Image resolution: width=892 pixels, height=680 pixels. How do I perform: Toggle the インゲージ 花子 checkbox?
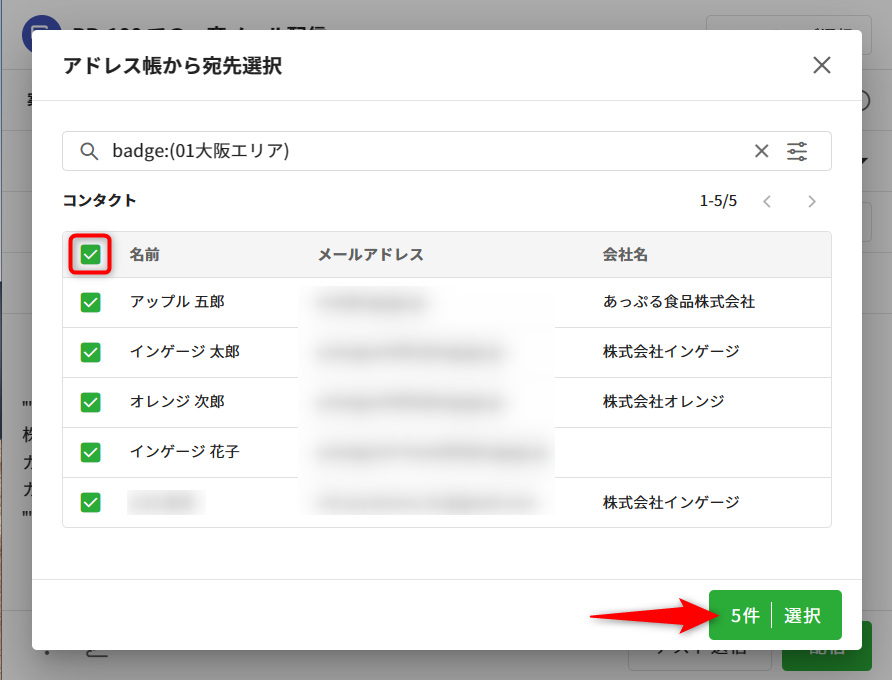tap(91, 452)
